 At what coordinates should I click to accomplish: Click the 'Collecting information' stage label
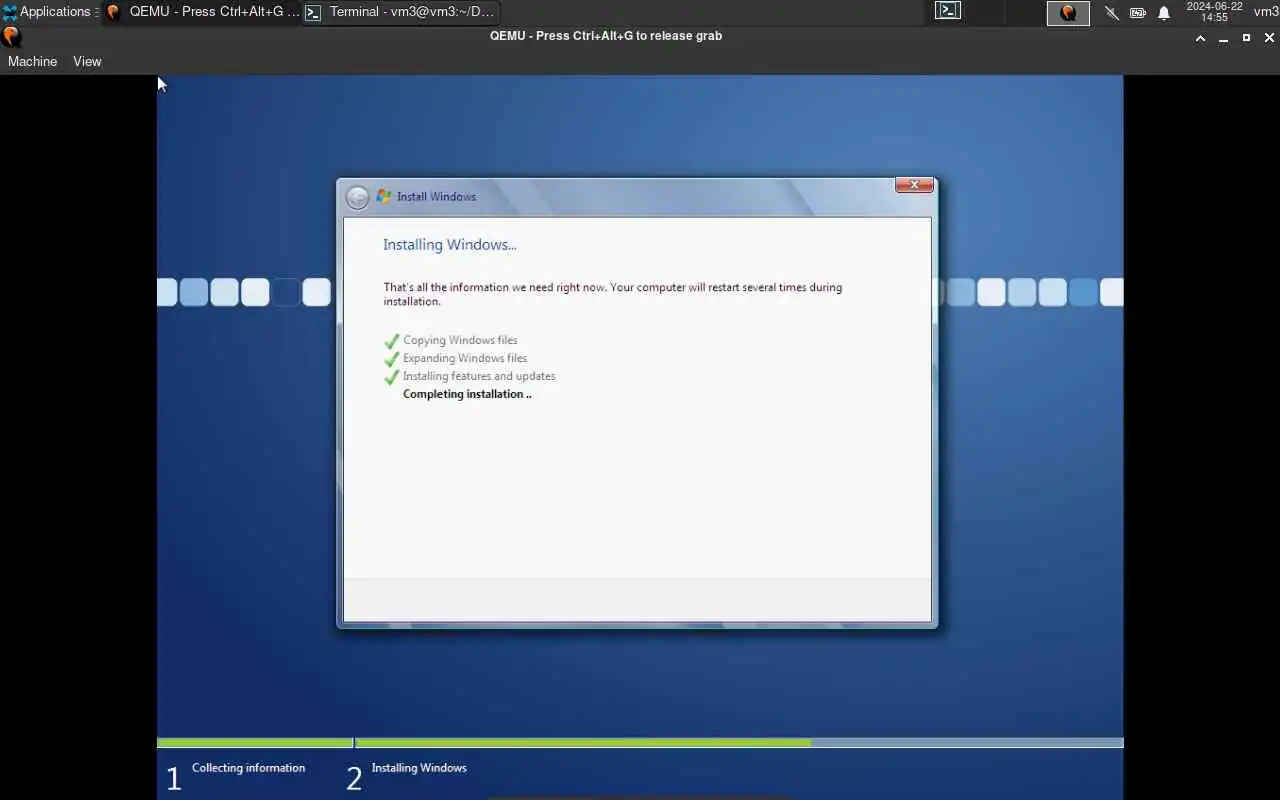[x=248, y=768]
